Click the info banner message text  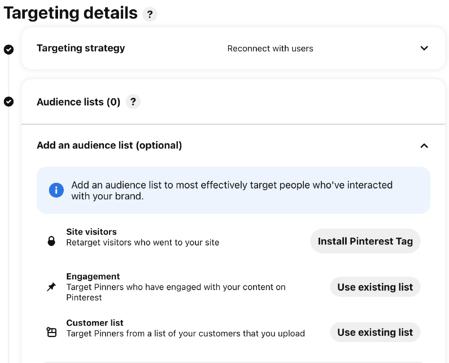(232, 190)
